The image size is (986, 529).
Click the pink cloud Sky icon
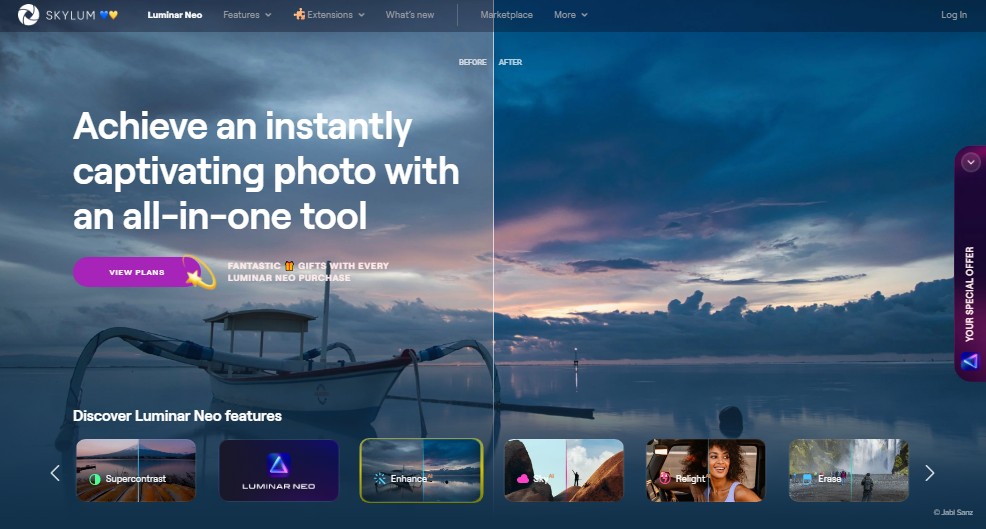(x=523, y=479)
